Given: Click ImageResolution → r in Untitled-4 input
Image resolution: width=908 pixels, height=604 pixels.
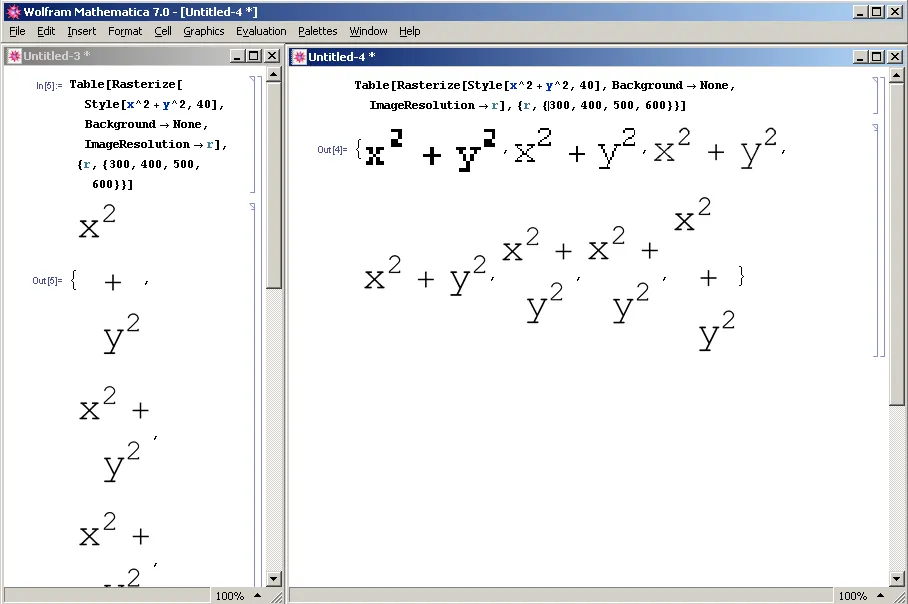Looking at the screenshot, I should click(x=434, y=105).
